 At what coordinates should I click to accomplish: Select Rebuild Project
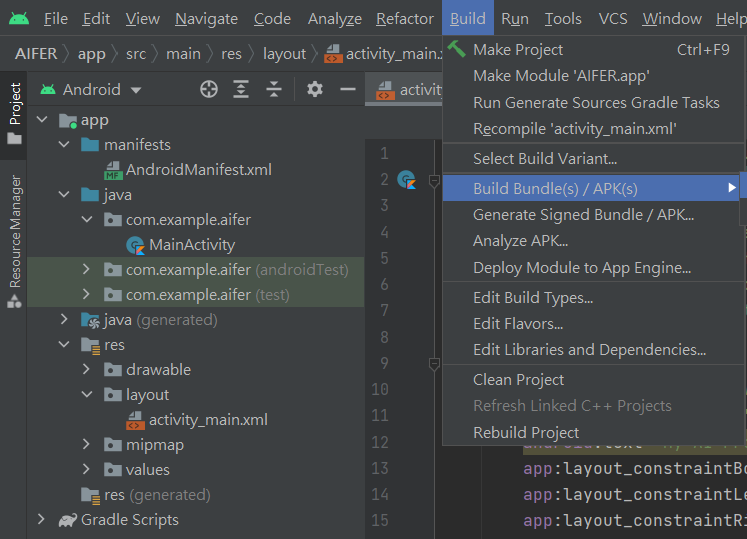593,432
